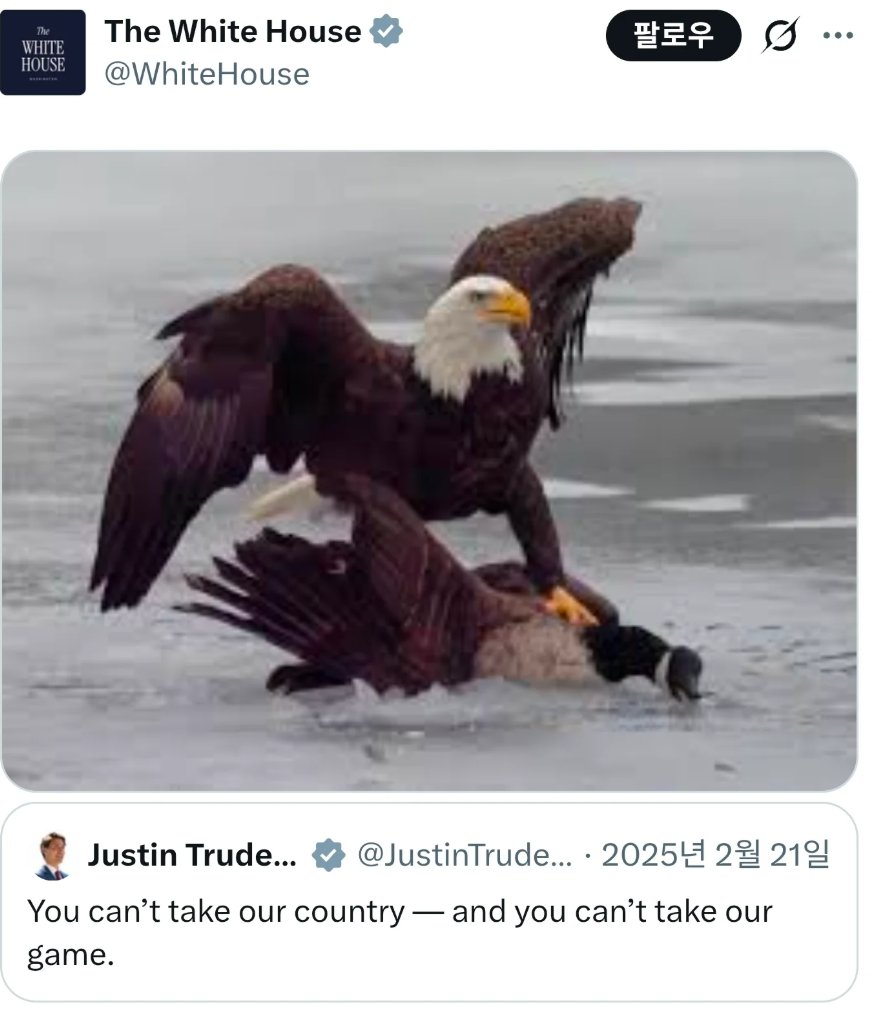This screenshot has width=873, height=1021.
Task: Open the Justin Trude... display name
Action: coord(192,855)
